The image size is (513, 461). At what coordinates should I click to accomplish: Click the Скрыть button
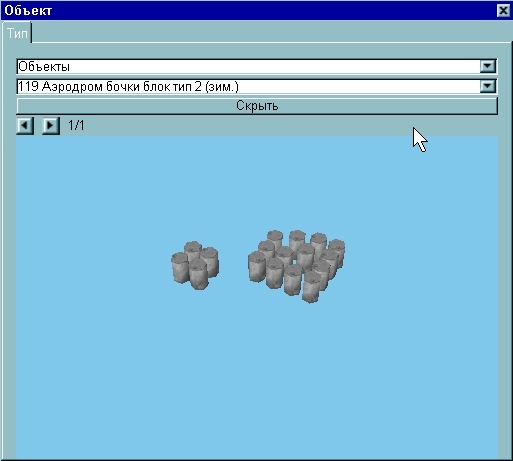tap(257, 106)
